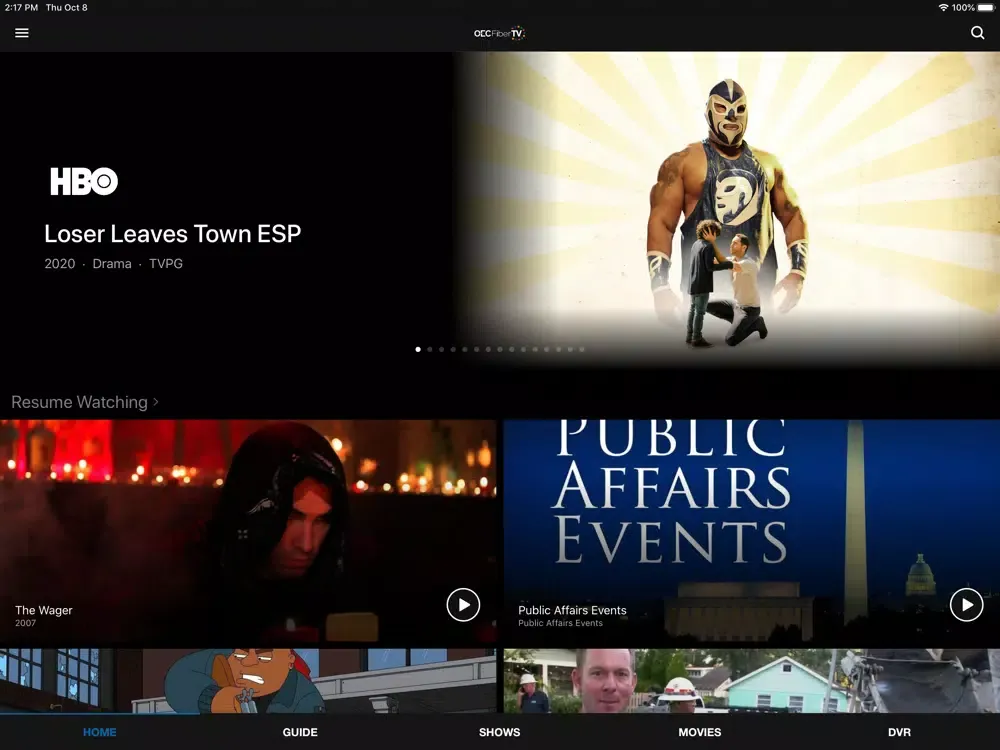Open the thumbnail showing workers in hard hats
This screenshot has height=750, width=1000.
752,680
